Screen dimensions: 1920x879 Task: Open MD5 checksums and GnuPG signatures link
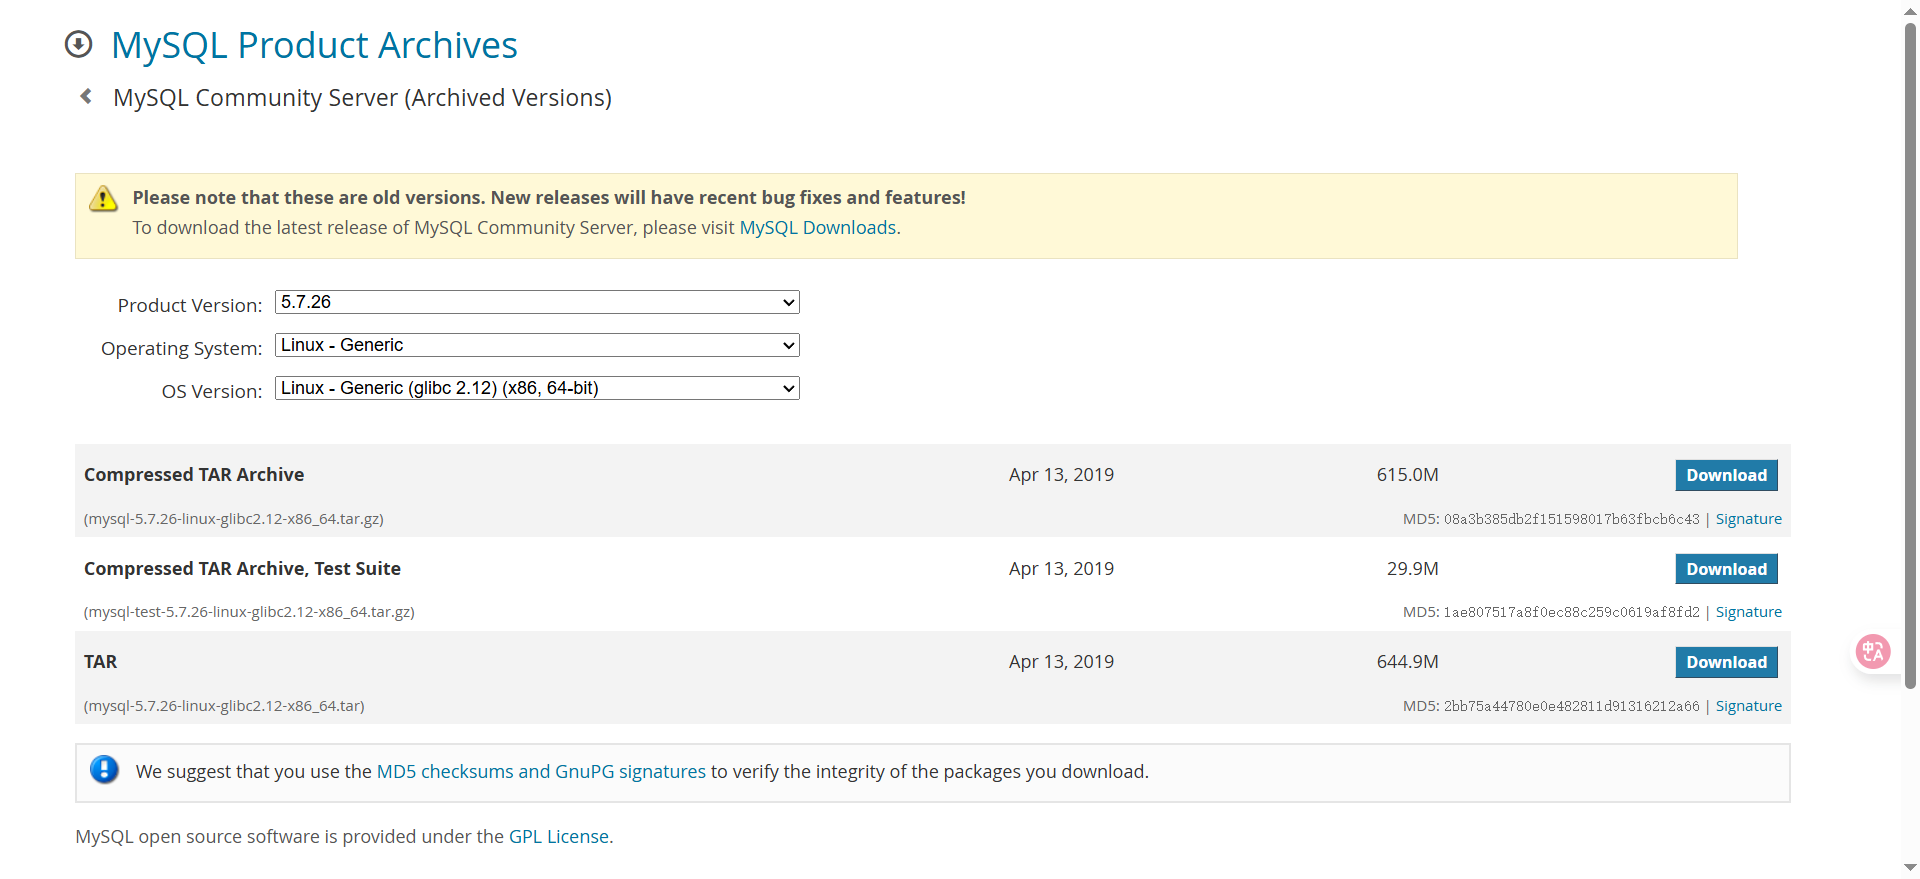541,772
